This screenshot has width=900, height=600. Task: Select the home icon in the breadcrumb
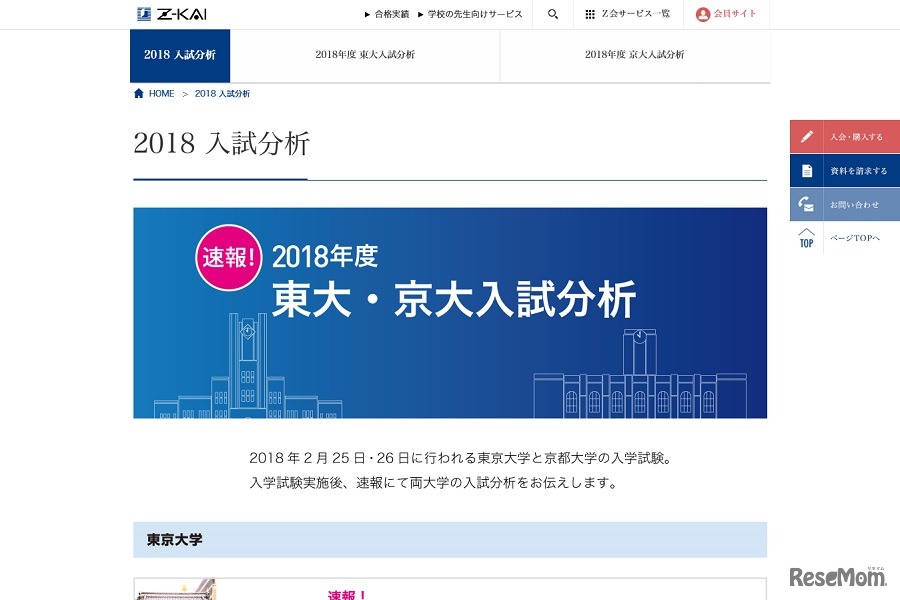tap(138, 92)
